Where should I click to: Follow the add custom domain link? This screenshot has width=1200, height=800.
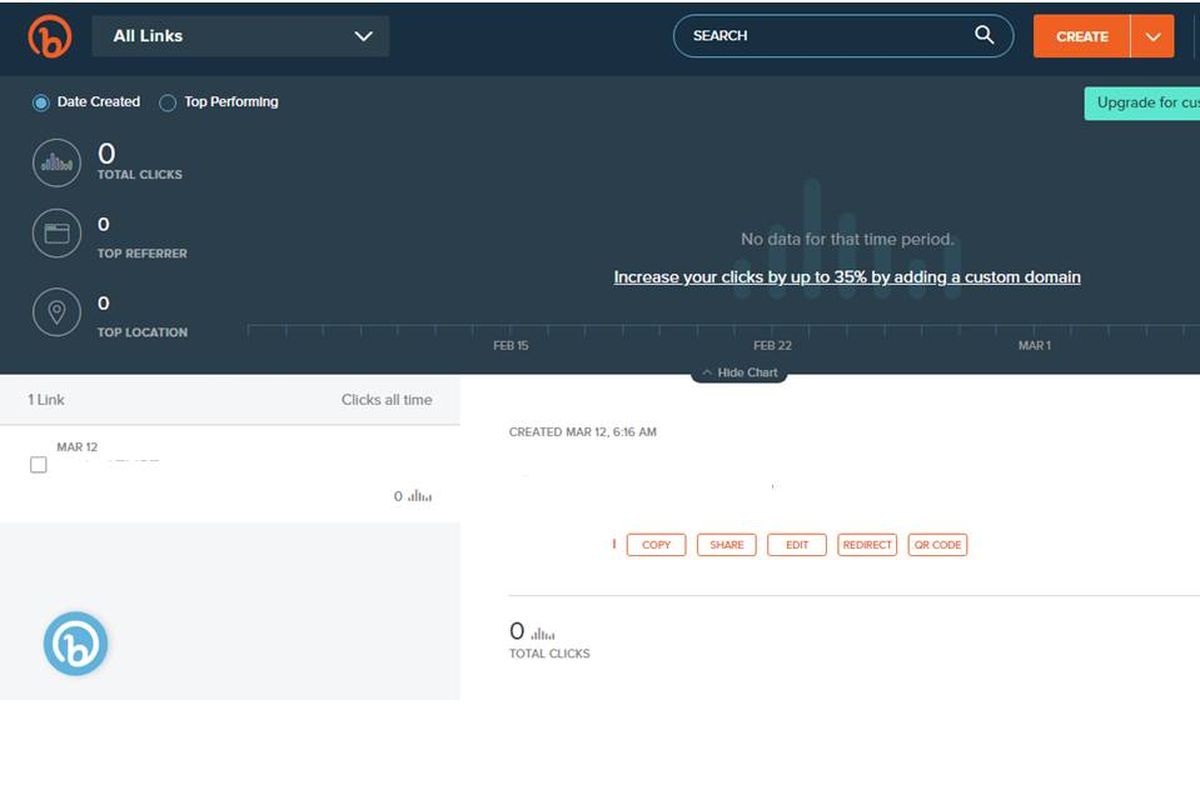(847, 277)
